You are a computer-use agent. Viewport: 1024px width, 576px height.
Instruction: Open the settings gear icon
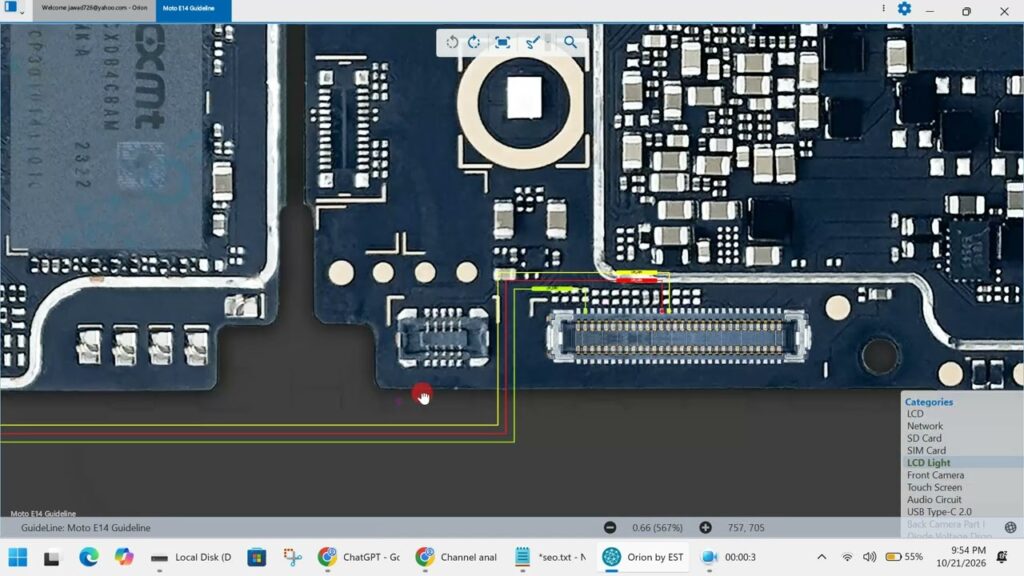pos(904,8)
